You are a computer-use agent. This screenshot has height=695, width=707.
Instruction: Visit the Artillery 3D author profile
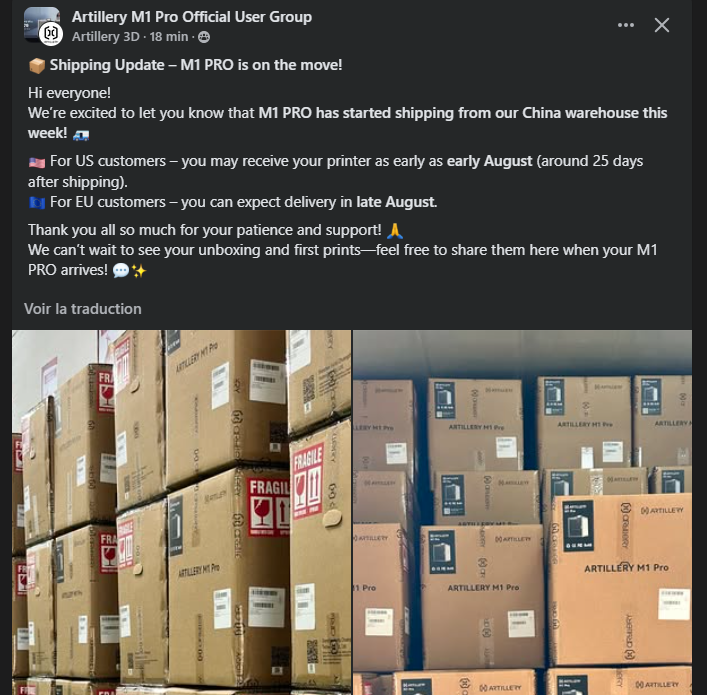[106, 37]
